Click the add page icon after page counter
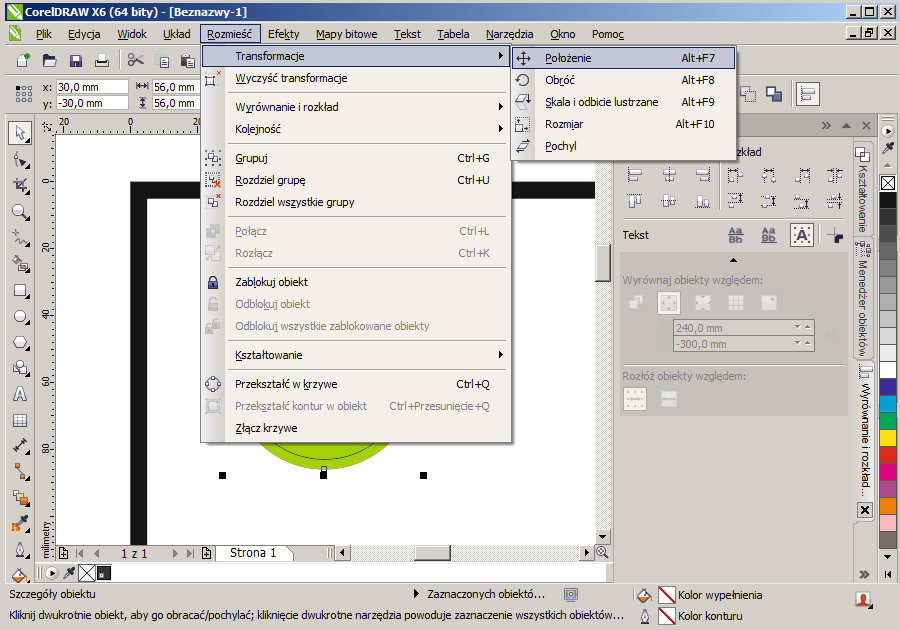Image resolution: width=900 pixels, height=630 pixels. [x=207, y=553]
